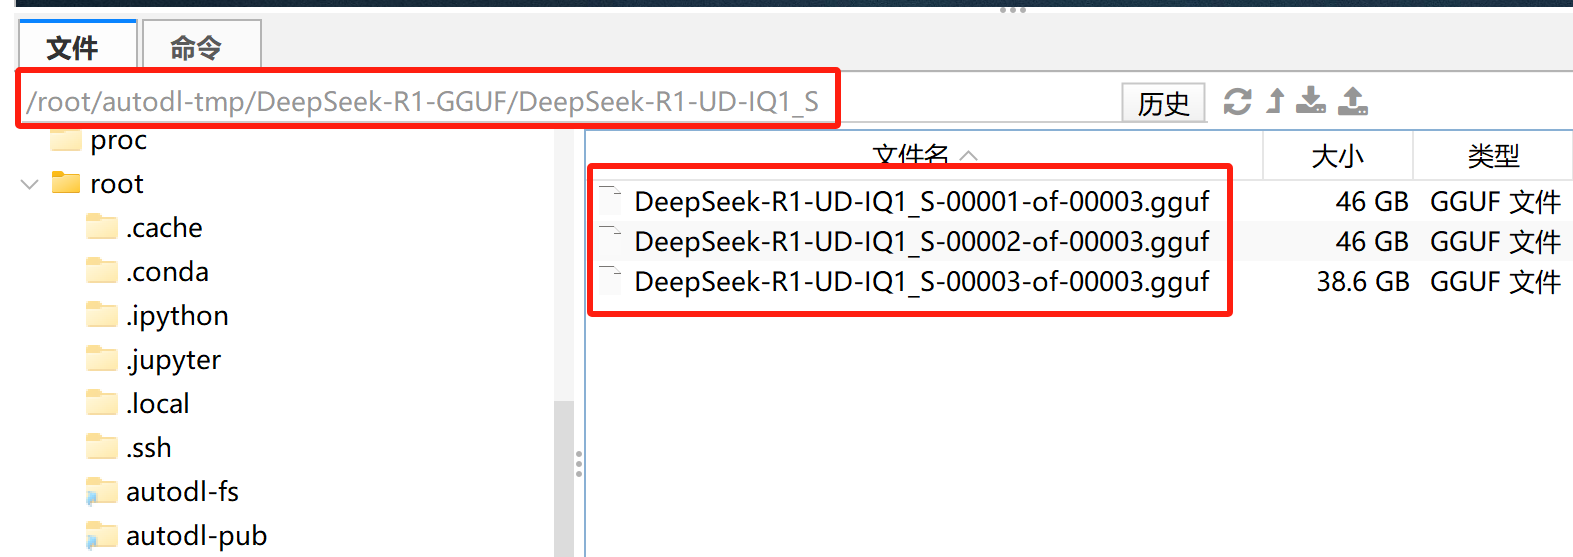Click the download file icon
The height and width of the screenshot is (557, 1573).
point(1311,100)
